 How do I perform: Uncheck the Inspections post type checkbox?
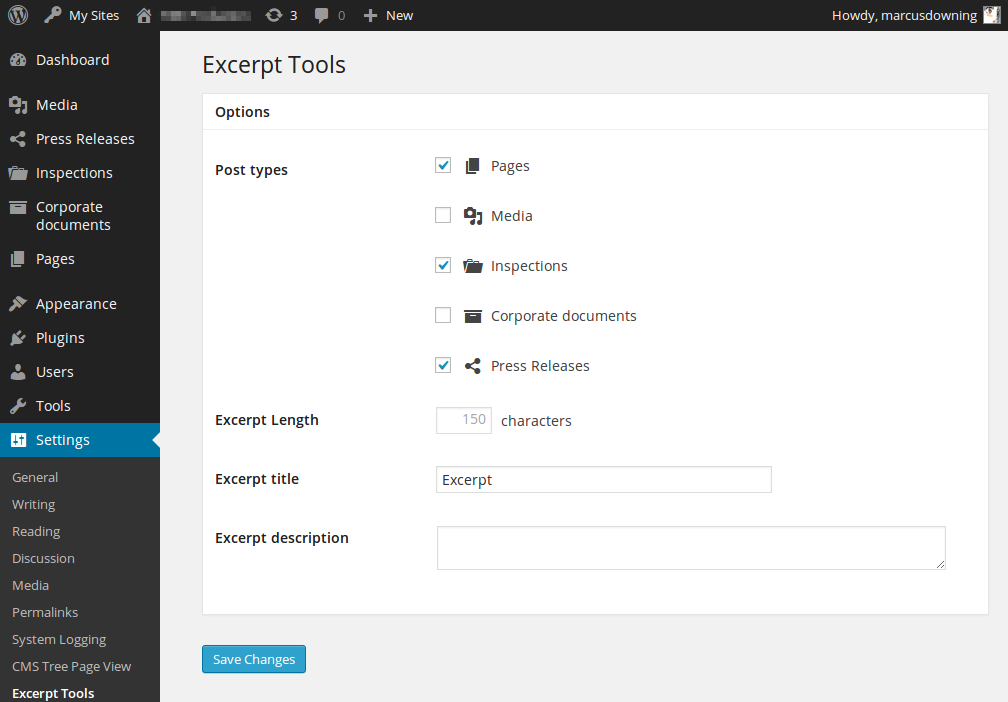(443, 265)
